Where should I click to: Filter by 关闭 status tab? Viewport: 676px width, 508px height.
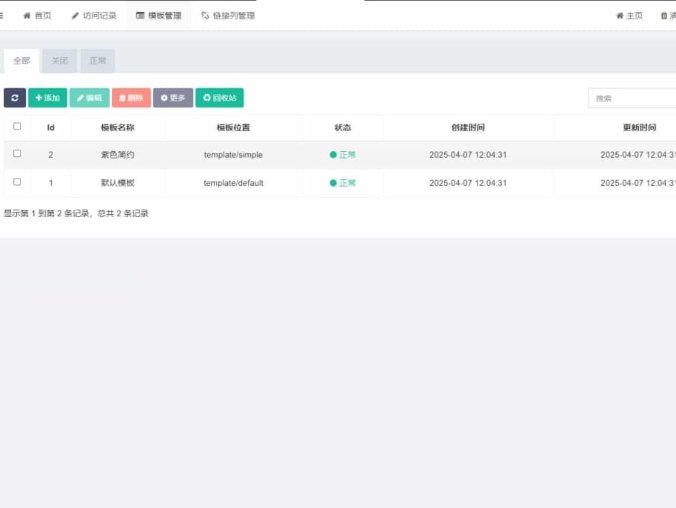point(59,61)
